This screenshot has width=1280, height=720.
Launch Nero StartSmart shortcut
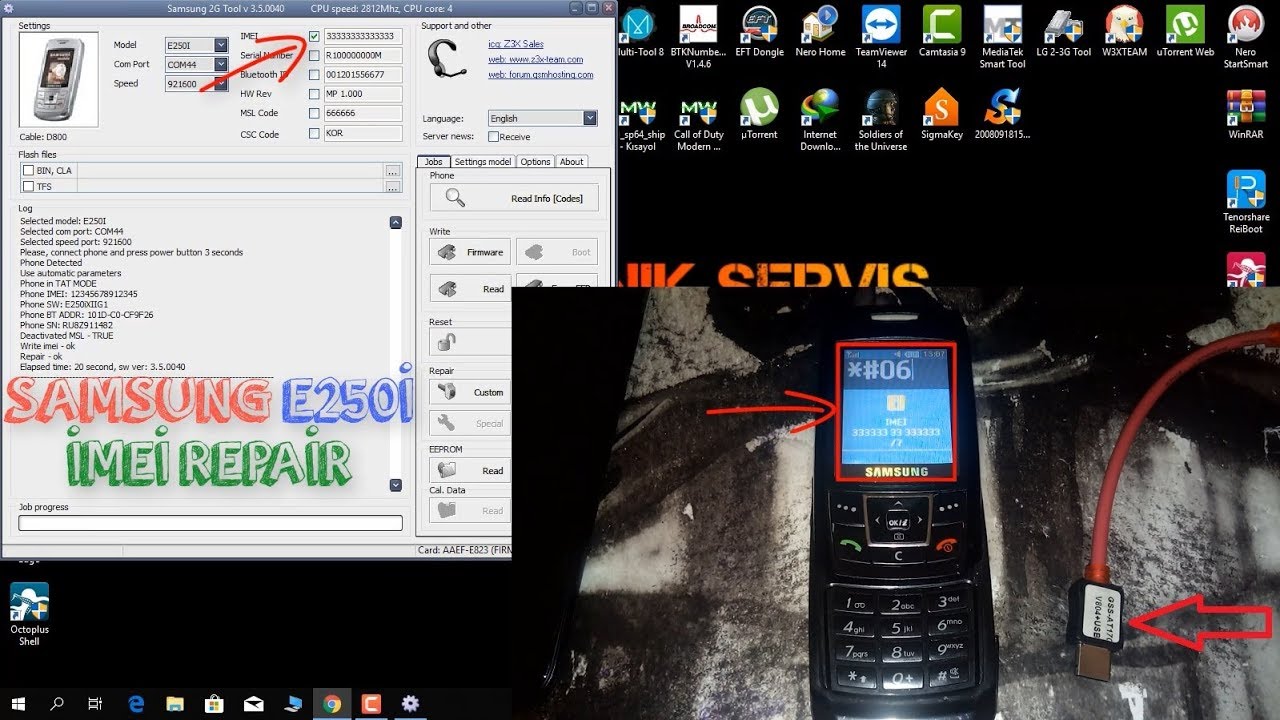[1245, 37]
